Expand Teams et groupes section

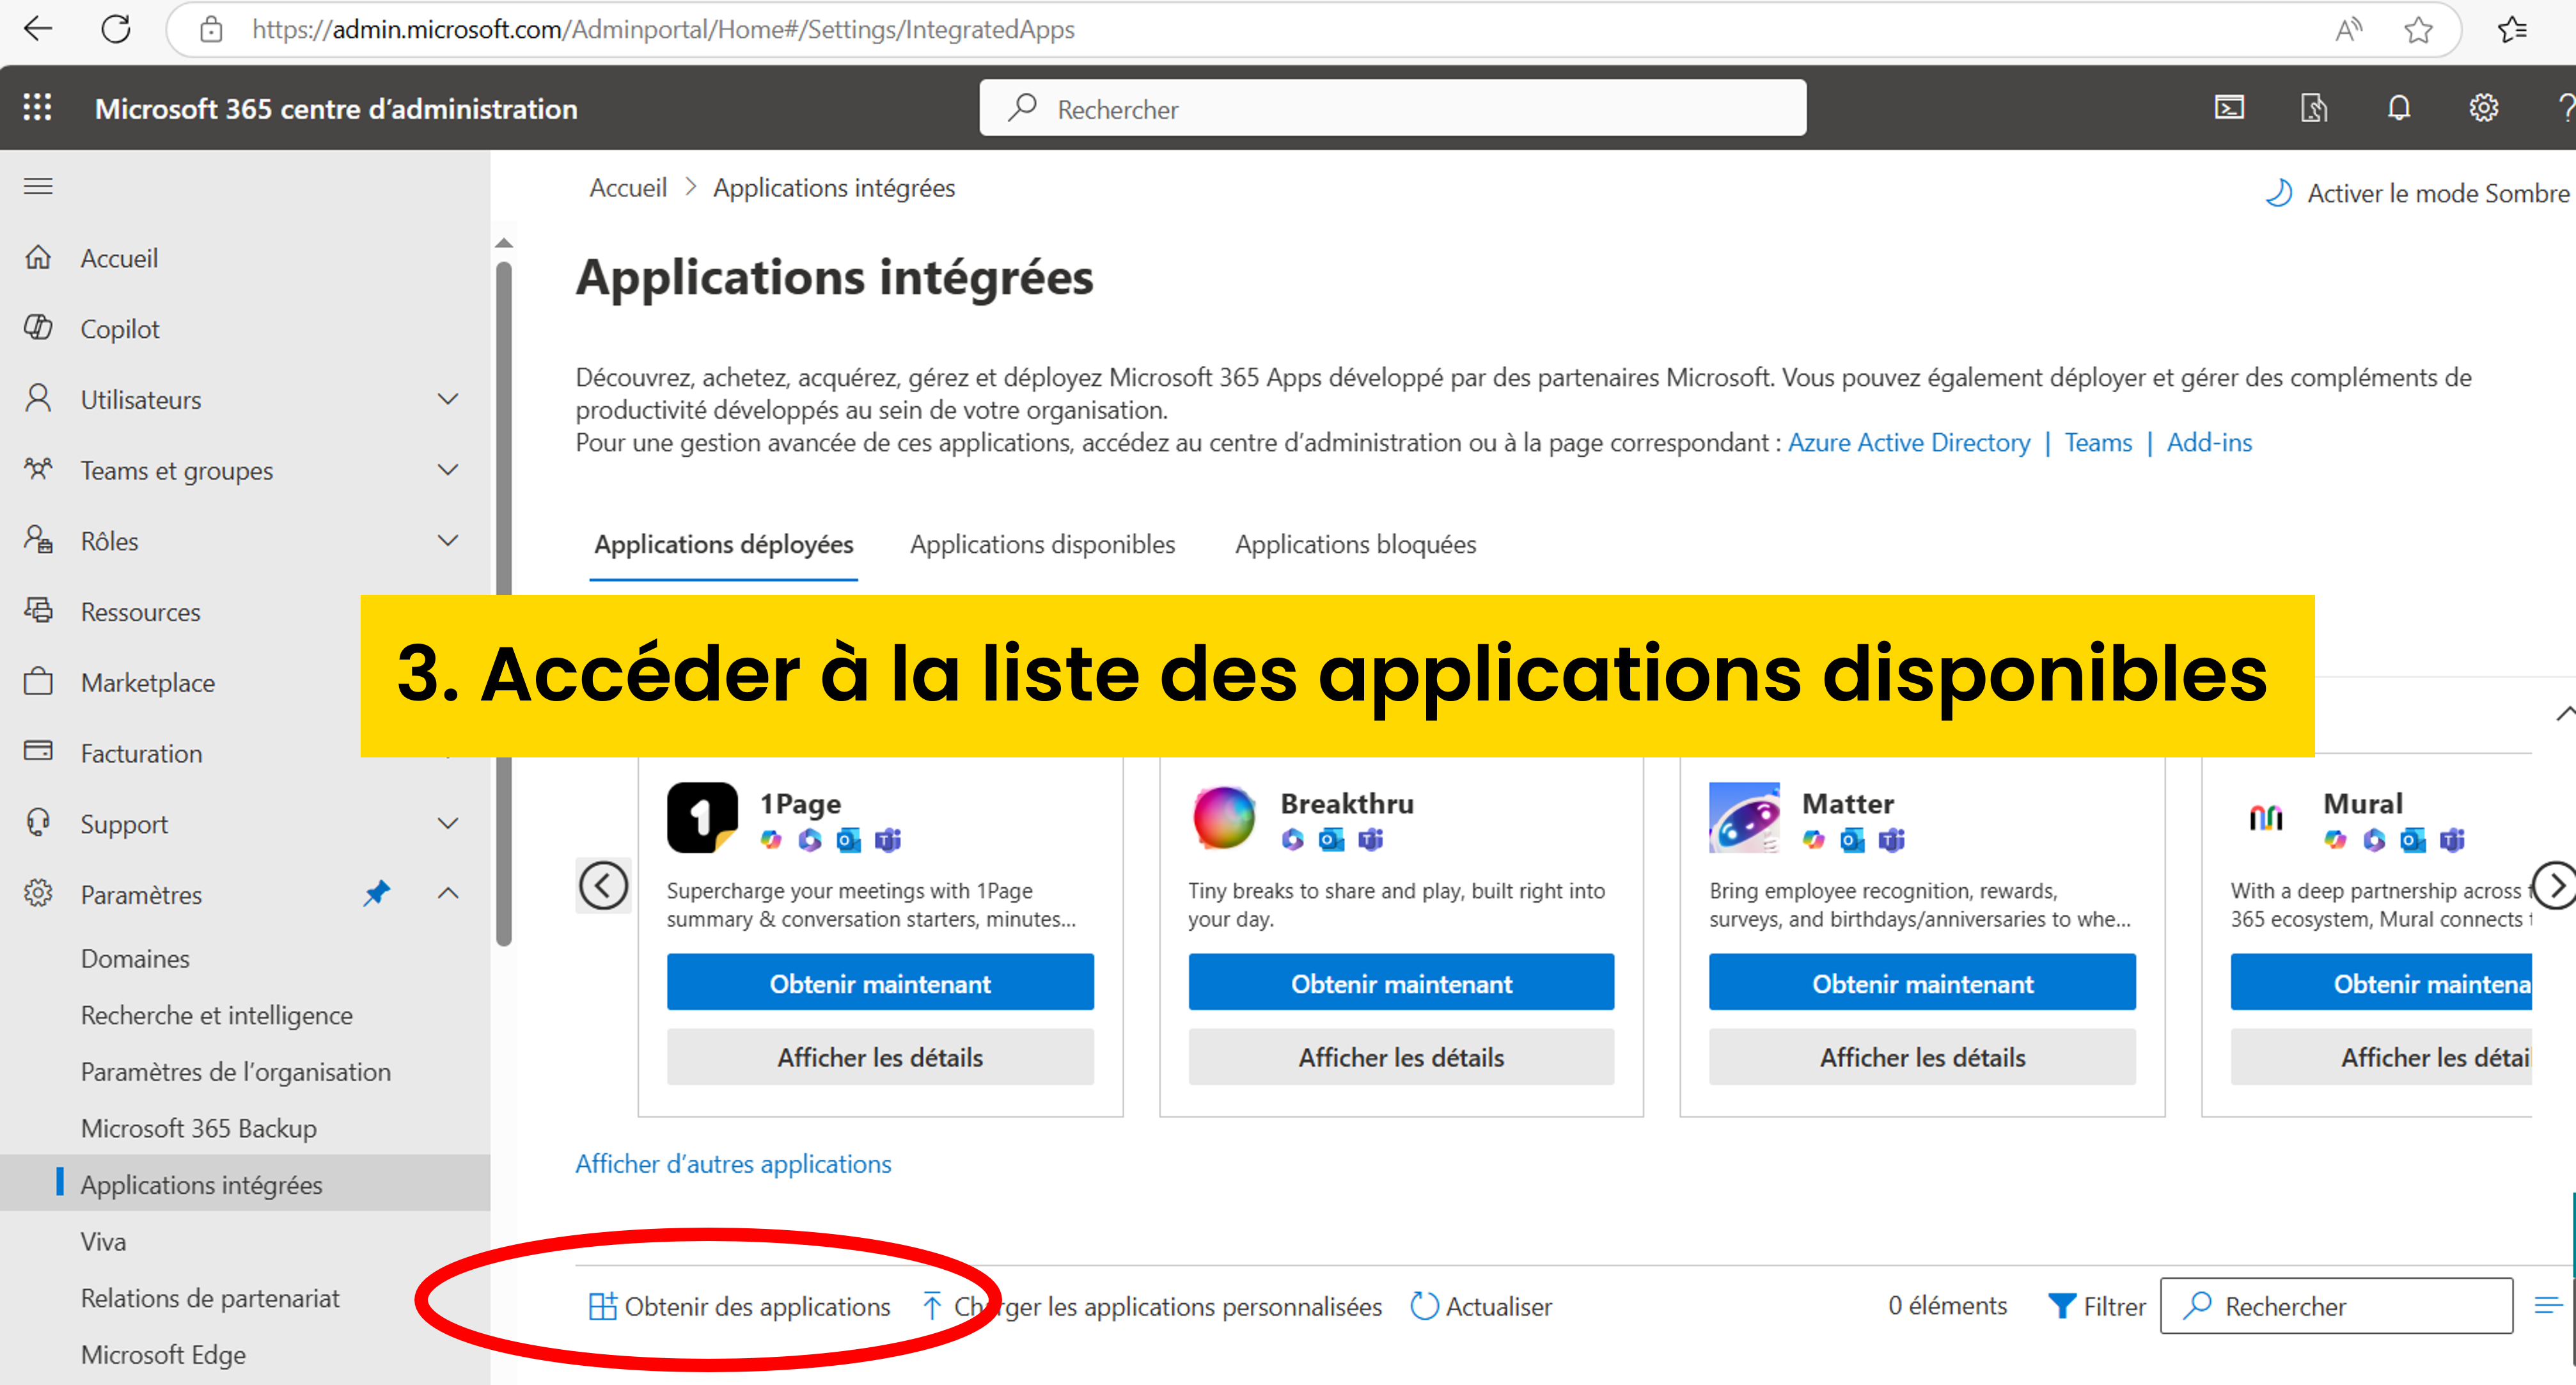click(x=448, y=470)
